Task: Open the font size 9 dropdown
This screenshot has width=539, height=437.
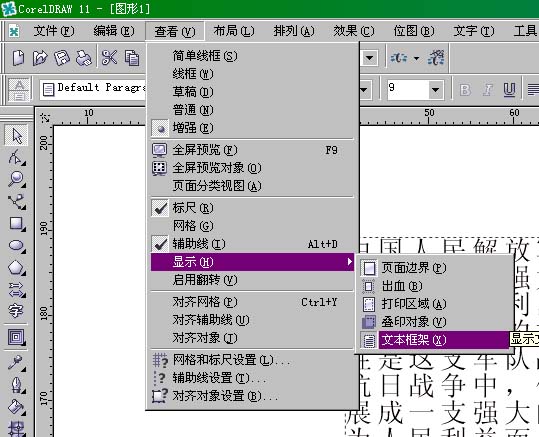Action: (x=435, y=90)
